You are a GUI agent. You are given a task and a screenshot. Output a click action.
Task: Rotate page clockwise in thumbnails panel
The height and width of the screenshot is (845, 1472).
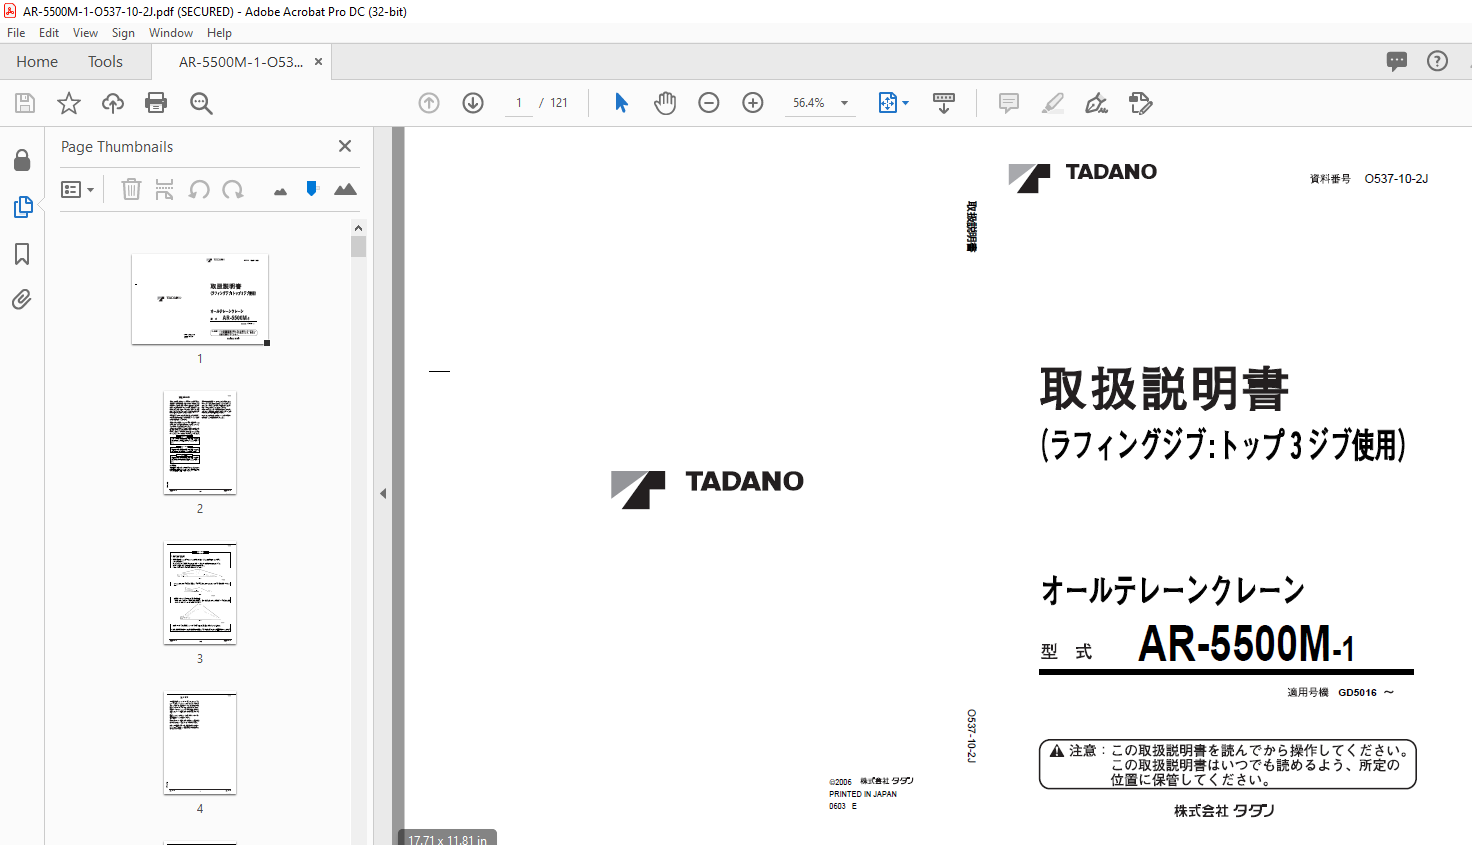[233, 189]
